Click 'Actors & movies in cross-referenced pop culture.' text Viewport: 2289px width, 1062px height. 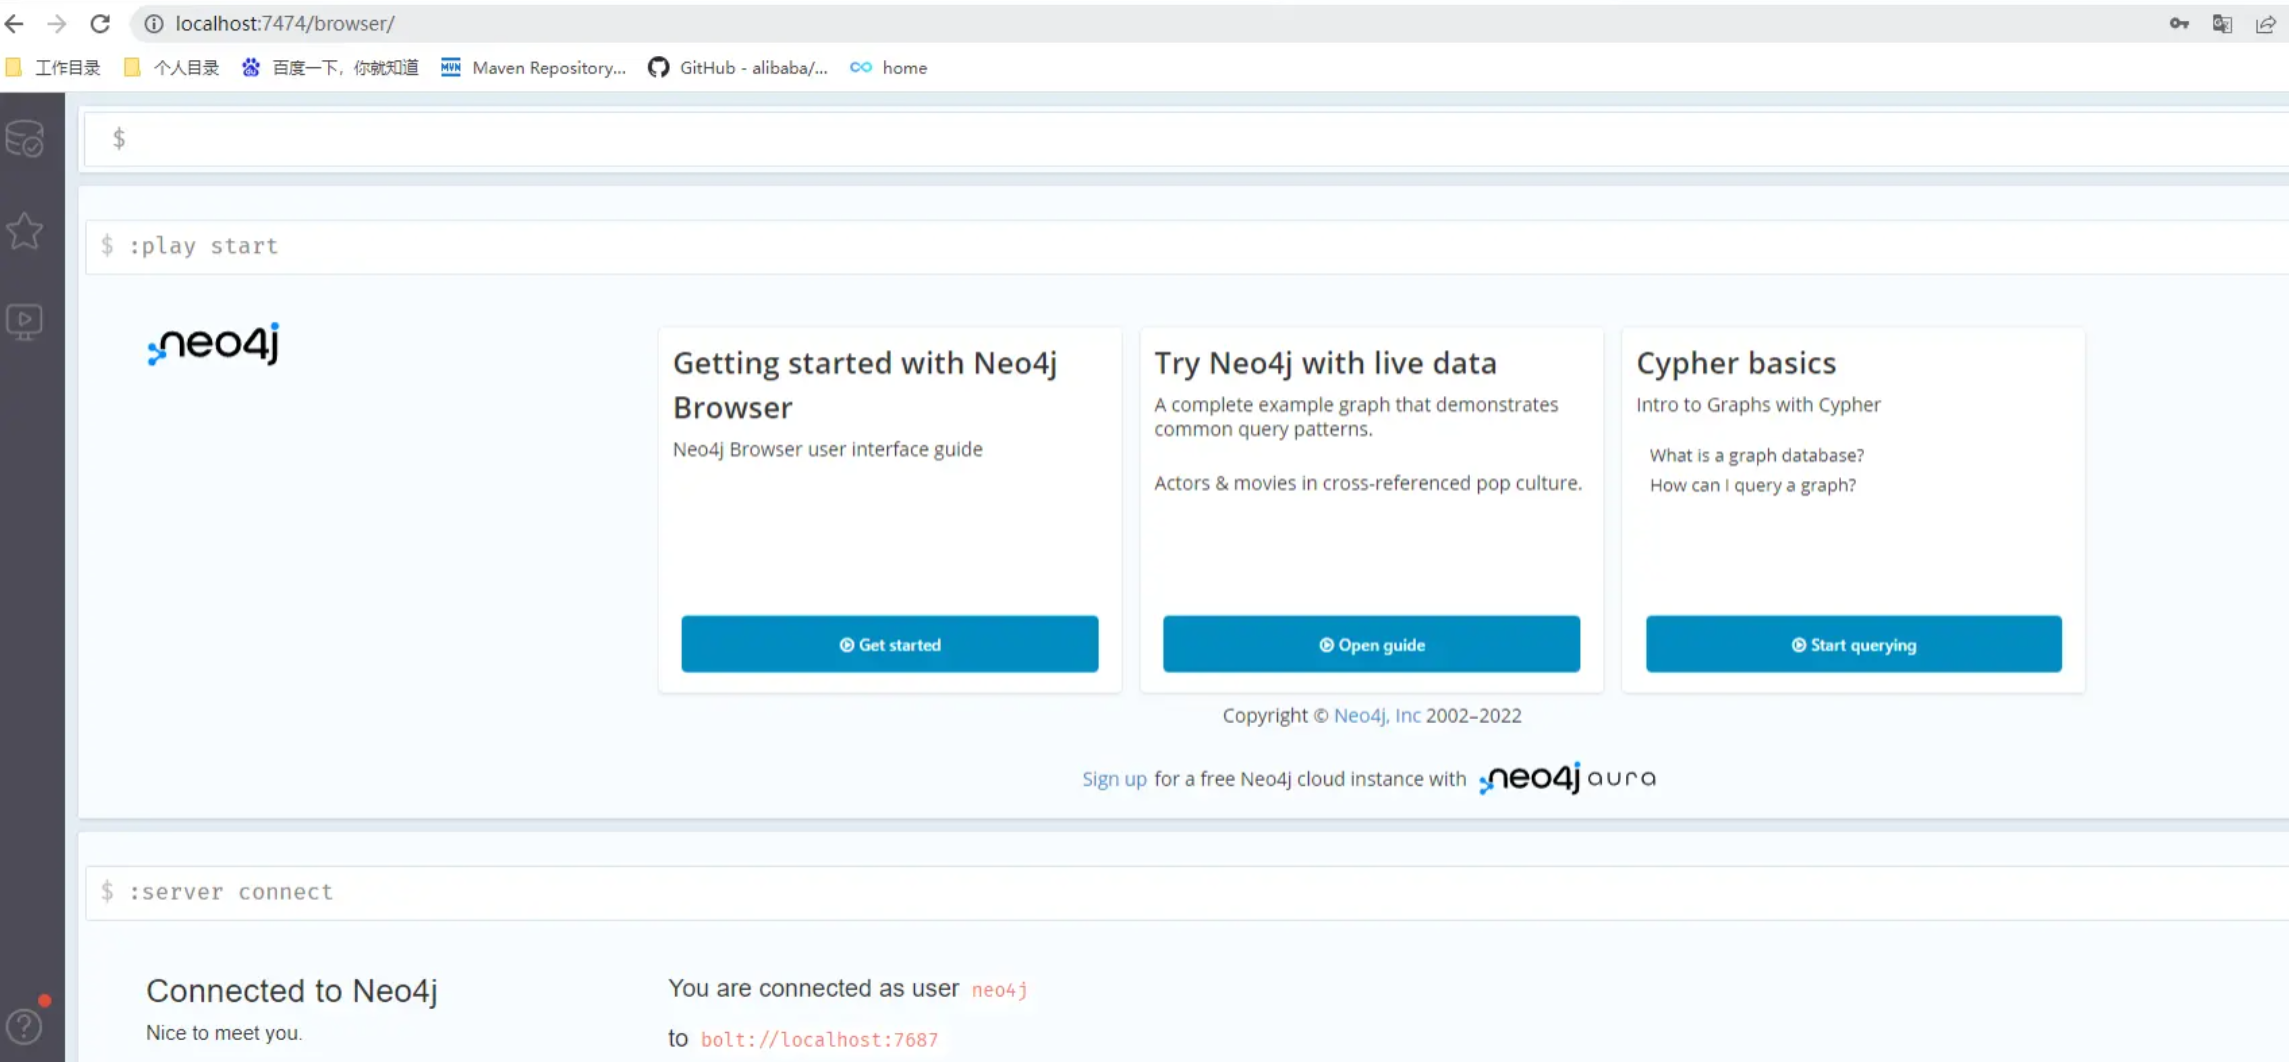pyautogui.click(x=1368, y=483)
